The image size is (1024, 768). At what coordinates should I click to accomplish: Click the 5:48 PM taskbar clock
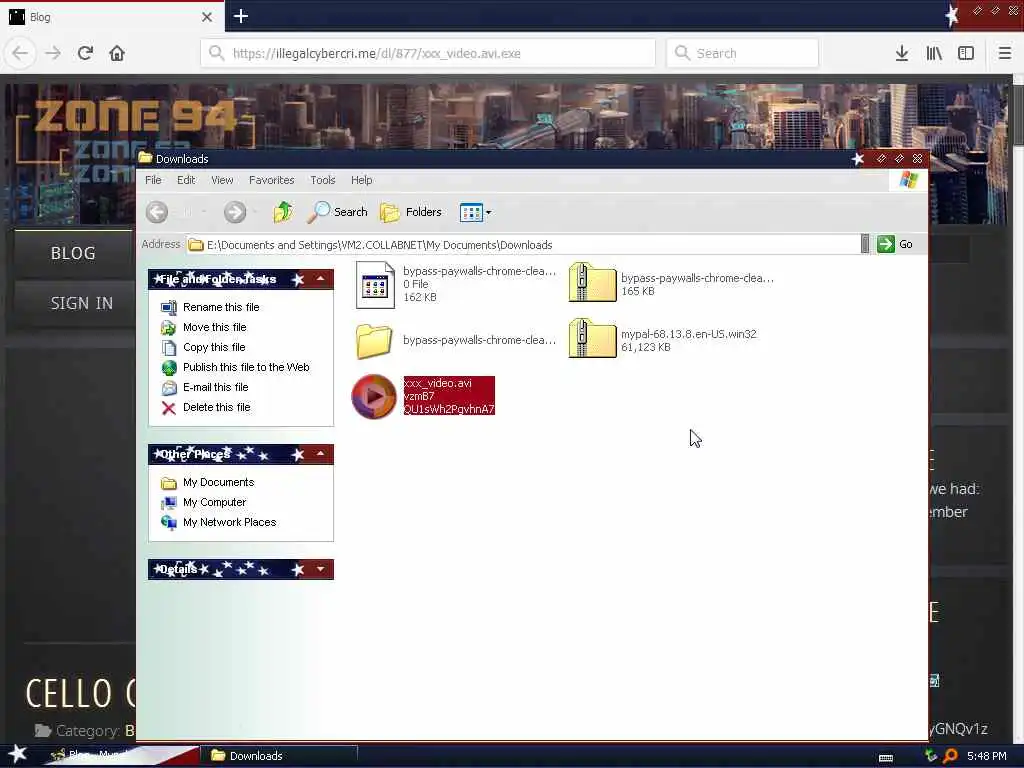point(987,756)
